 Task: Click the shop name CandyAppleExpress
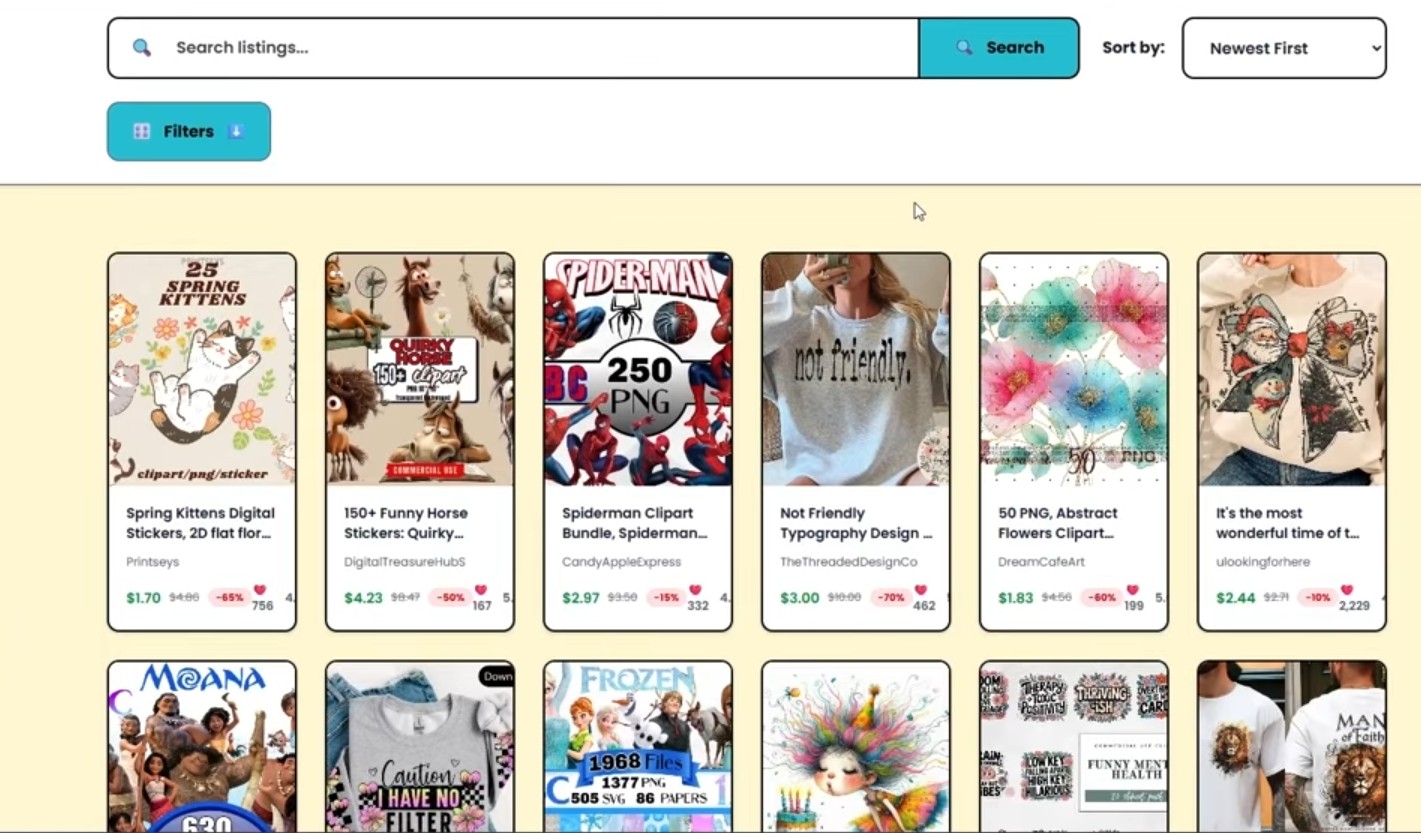621,562
